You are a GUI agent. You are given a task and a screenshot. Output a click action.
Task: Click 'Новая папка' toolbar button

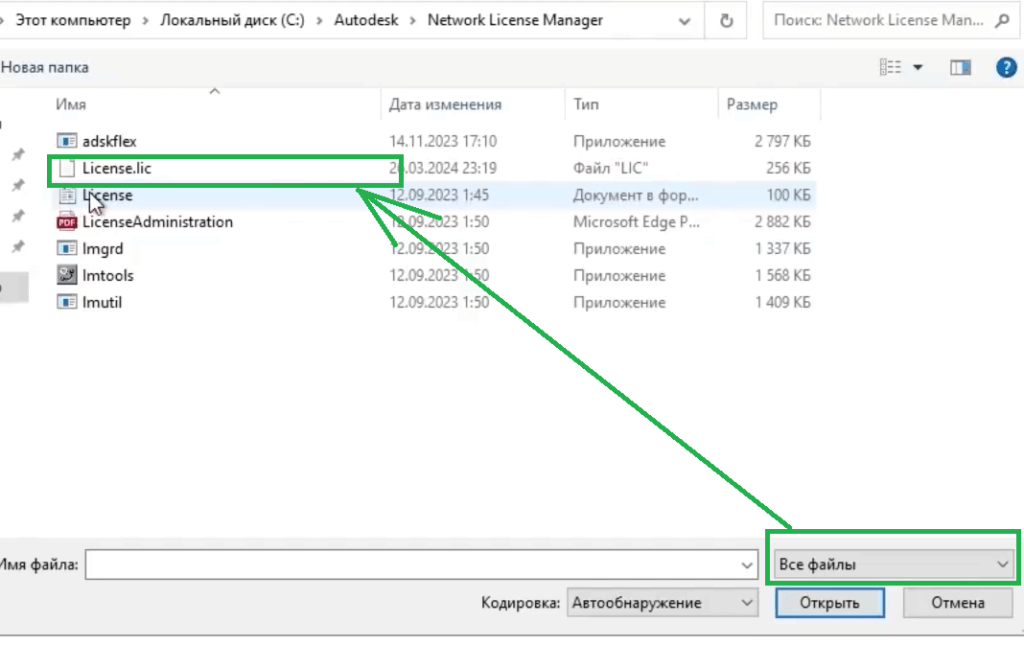pos(45,67)
